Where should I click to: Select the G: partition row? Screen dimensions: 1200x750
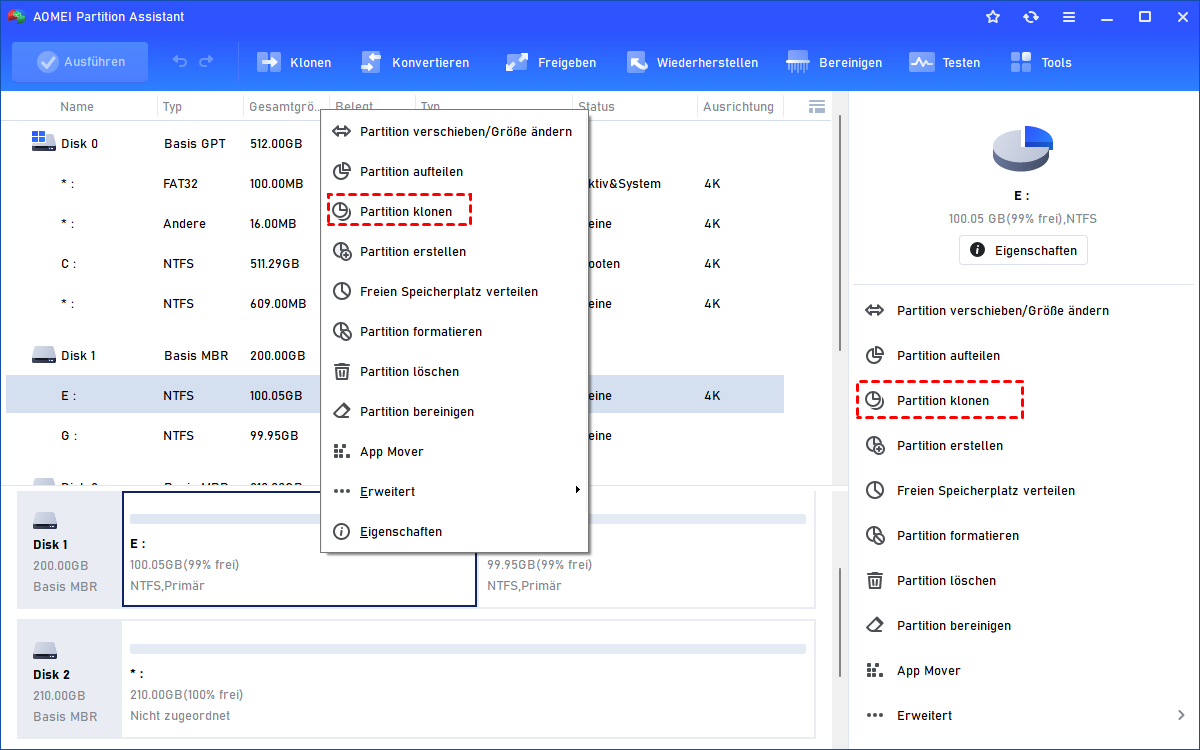[395, 435]
